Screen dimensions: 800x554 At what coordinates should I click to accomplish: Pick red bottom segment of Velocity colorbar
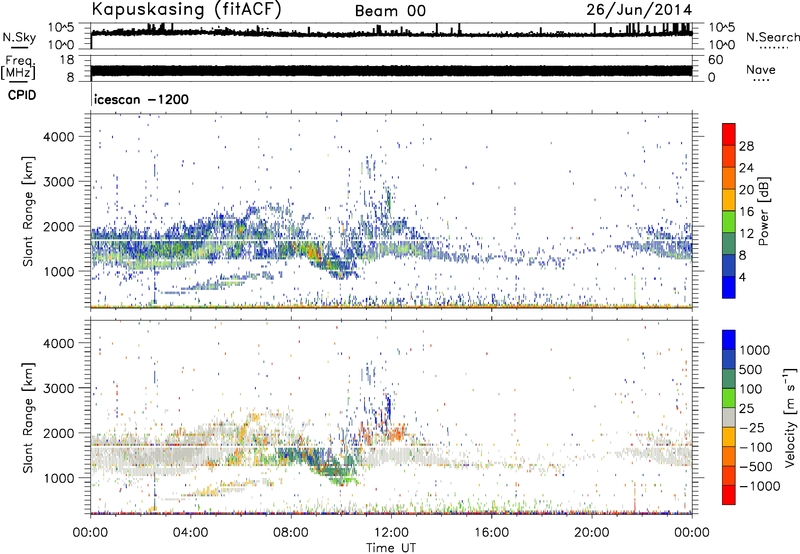click(x=729, y=495)
